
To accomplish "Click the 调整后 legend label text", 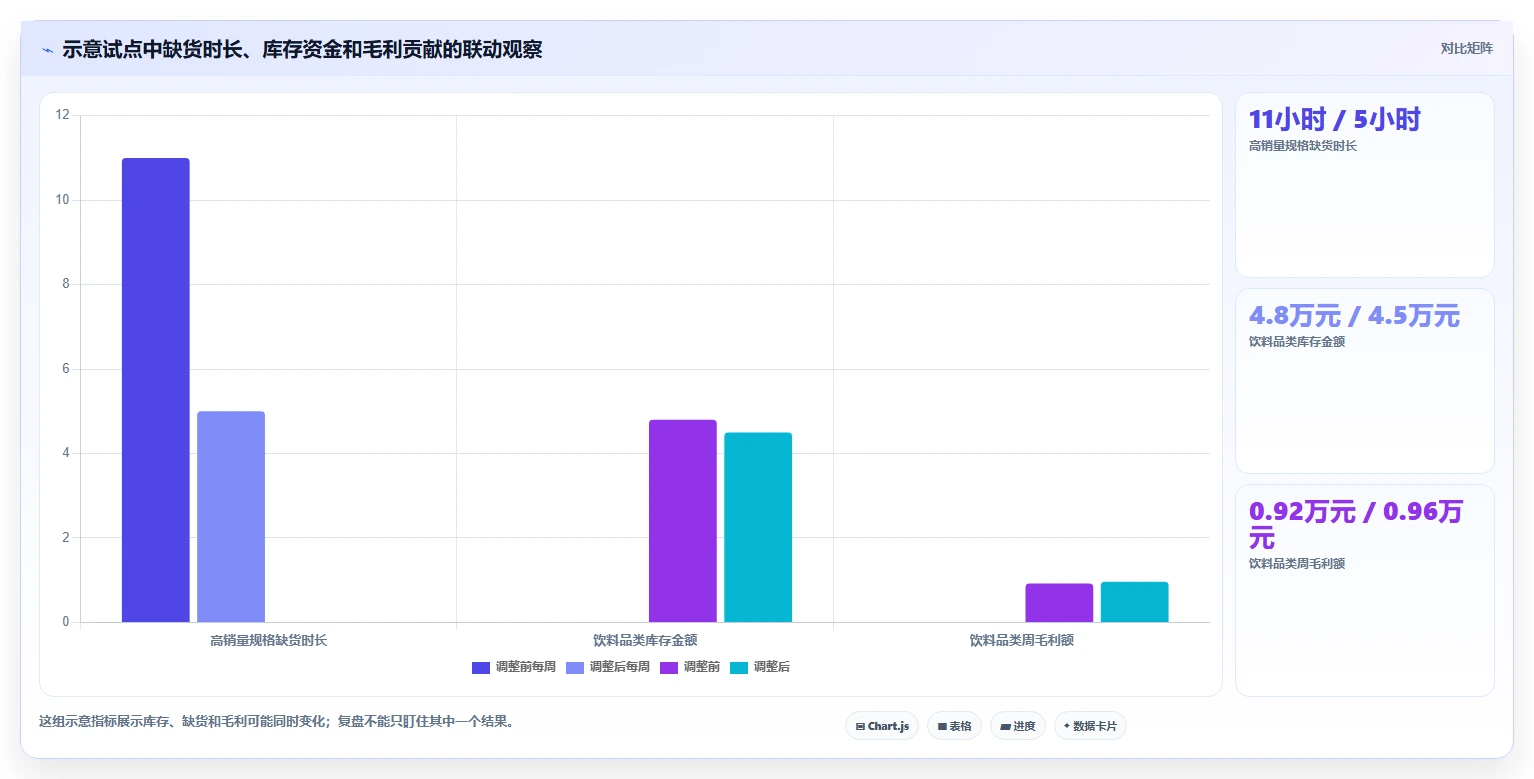I will [x=771, y=667].
